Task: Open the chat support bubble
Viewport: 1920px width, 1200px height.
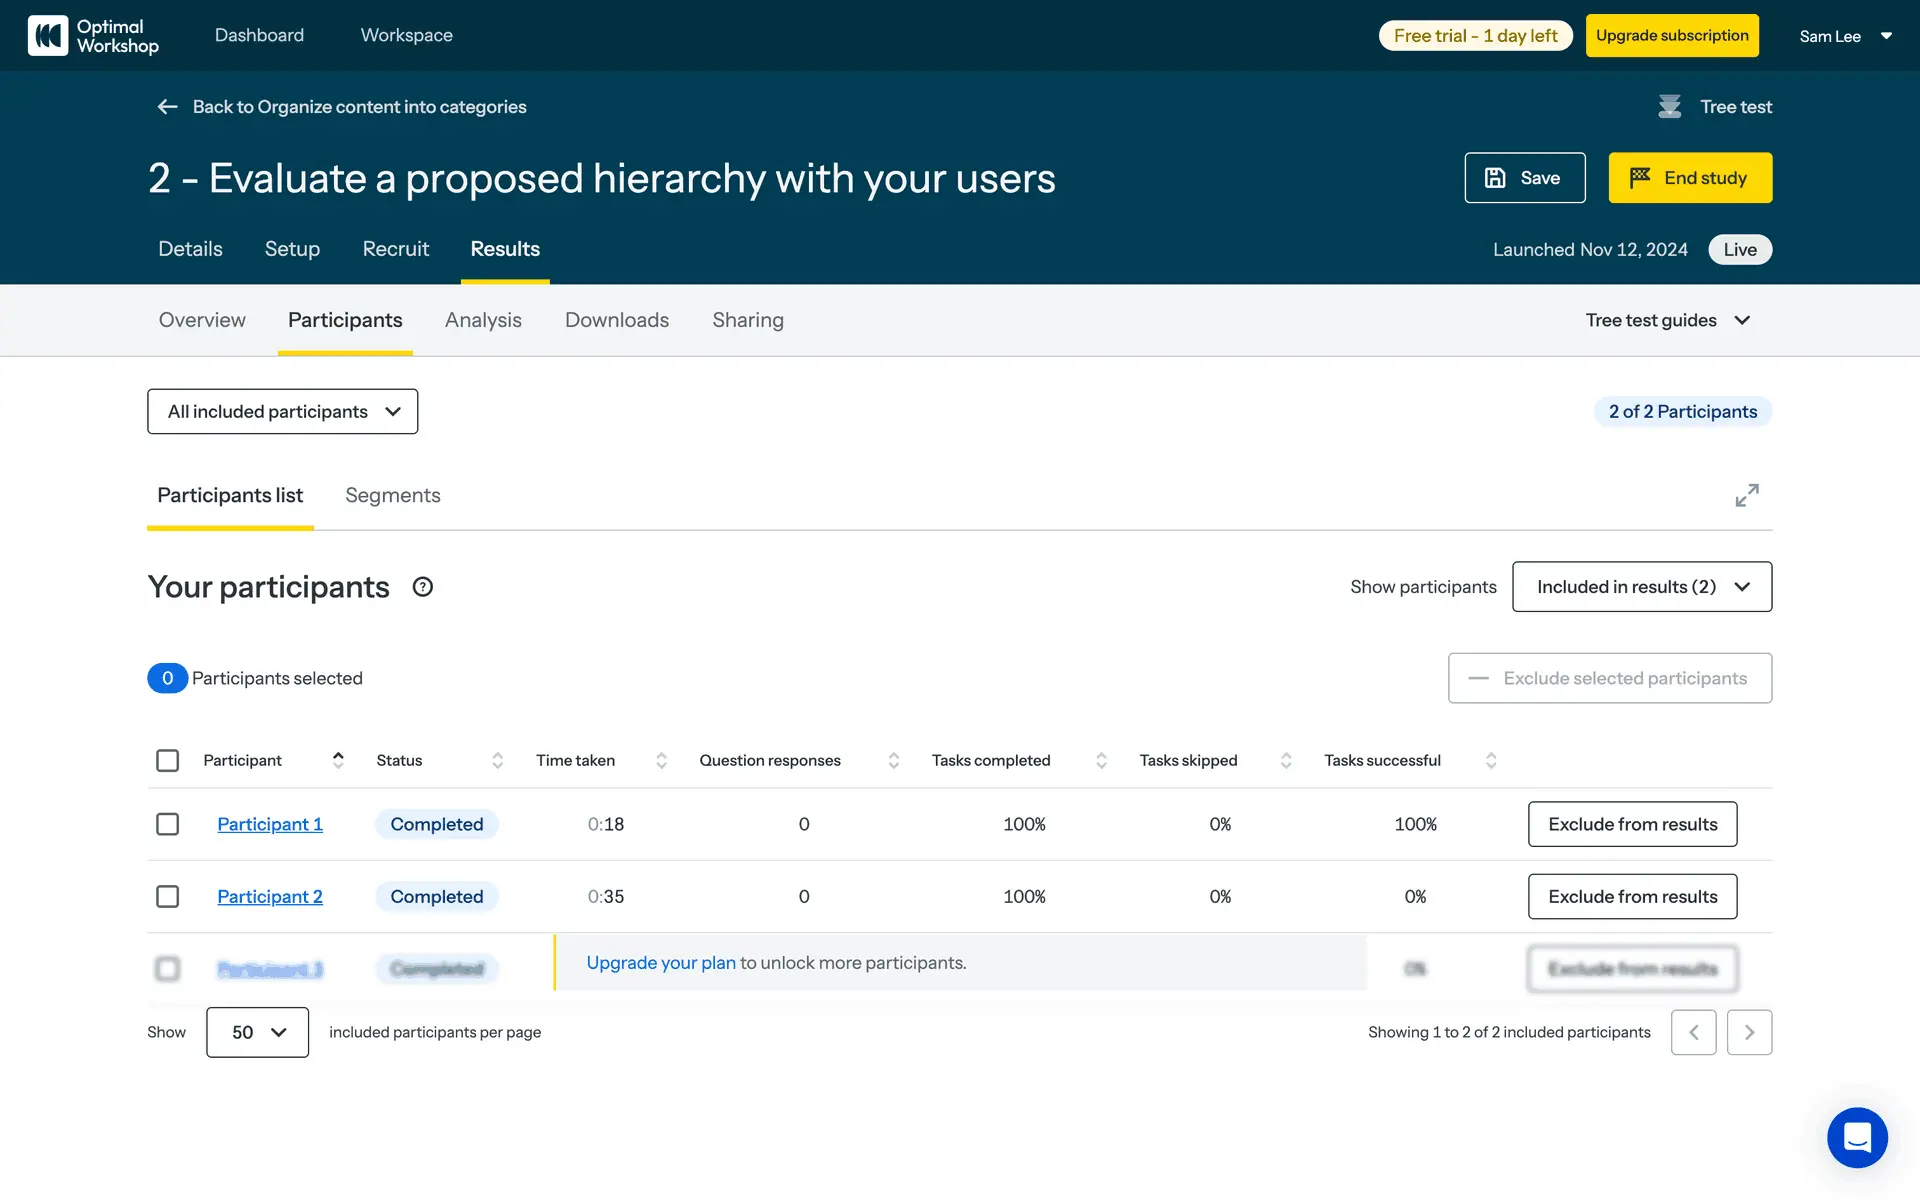Action: click(x=1856, y=1137)
